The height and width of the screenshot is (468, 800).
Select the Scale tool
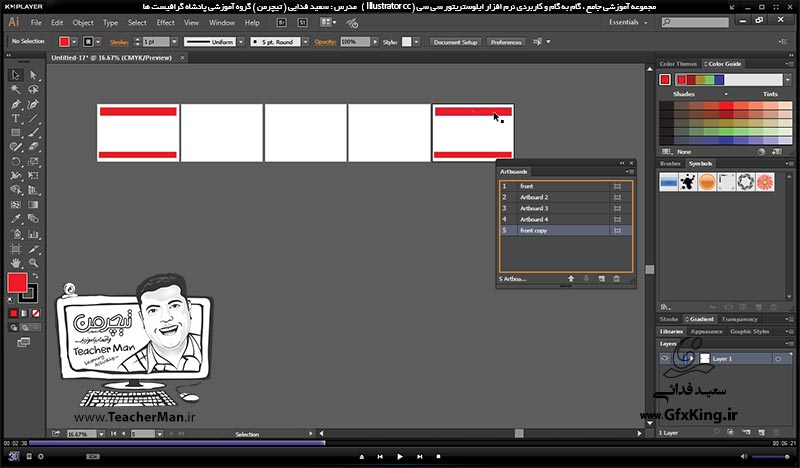(33, 161)
